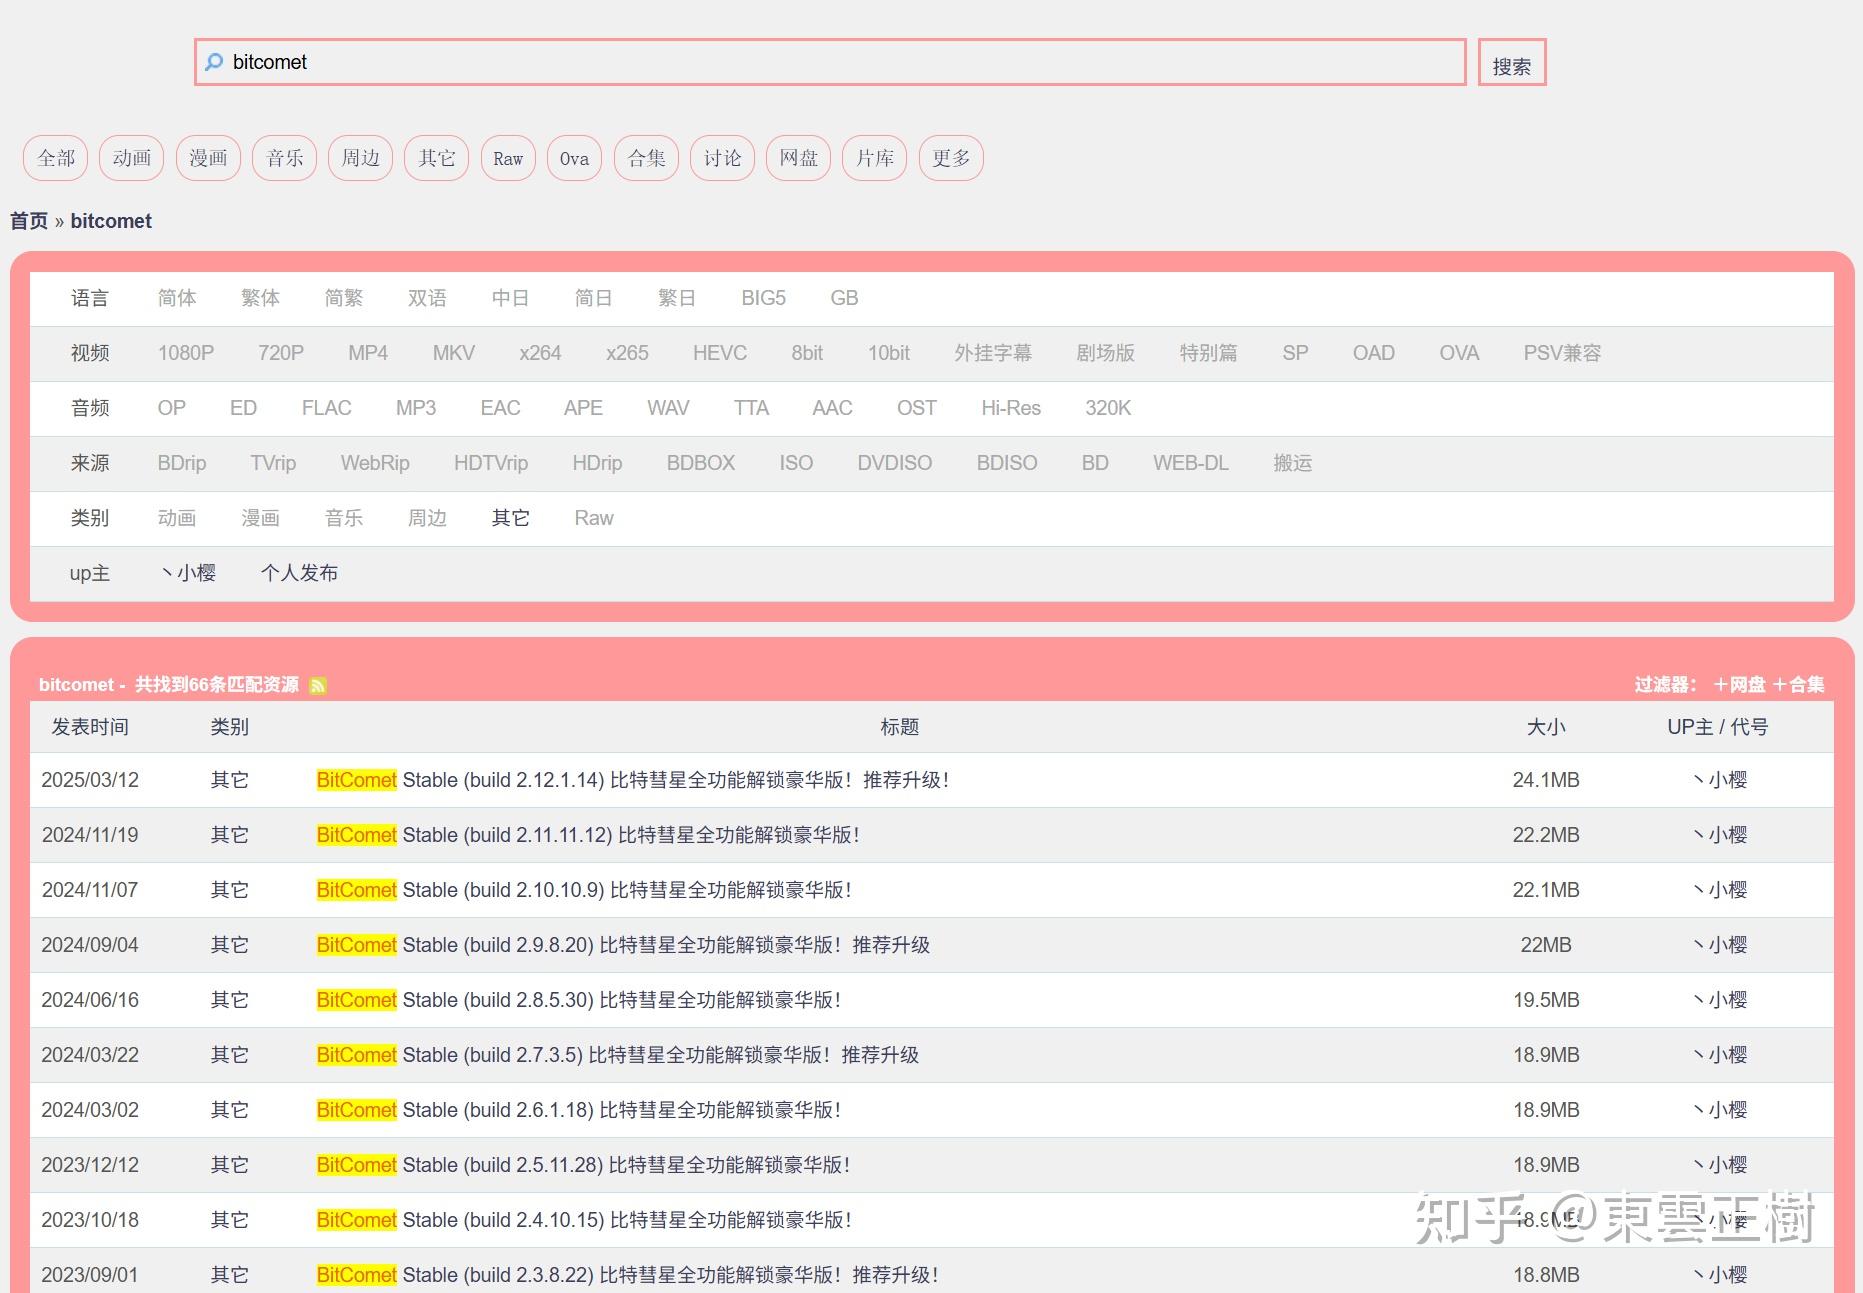The image size is (1863, 1293).
Task: Go to 首页 in the breadcrumb
Action: point(29,221)
